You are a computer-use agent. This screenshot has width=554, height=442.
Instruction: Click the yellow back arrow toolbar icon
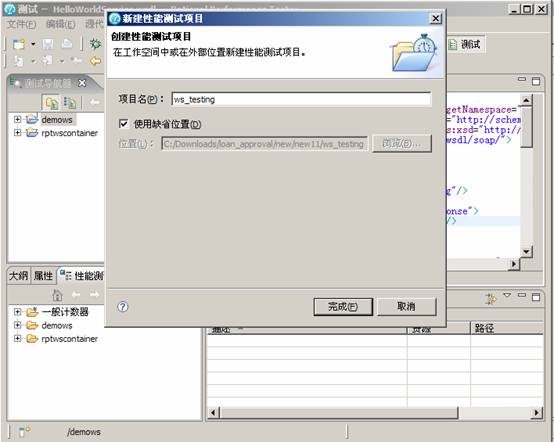(96, 61)
